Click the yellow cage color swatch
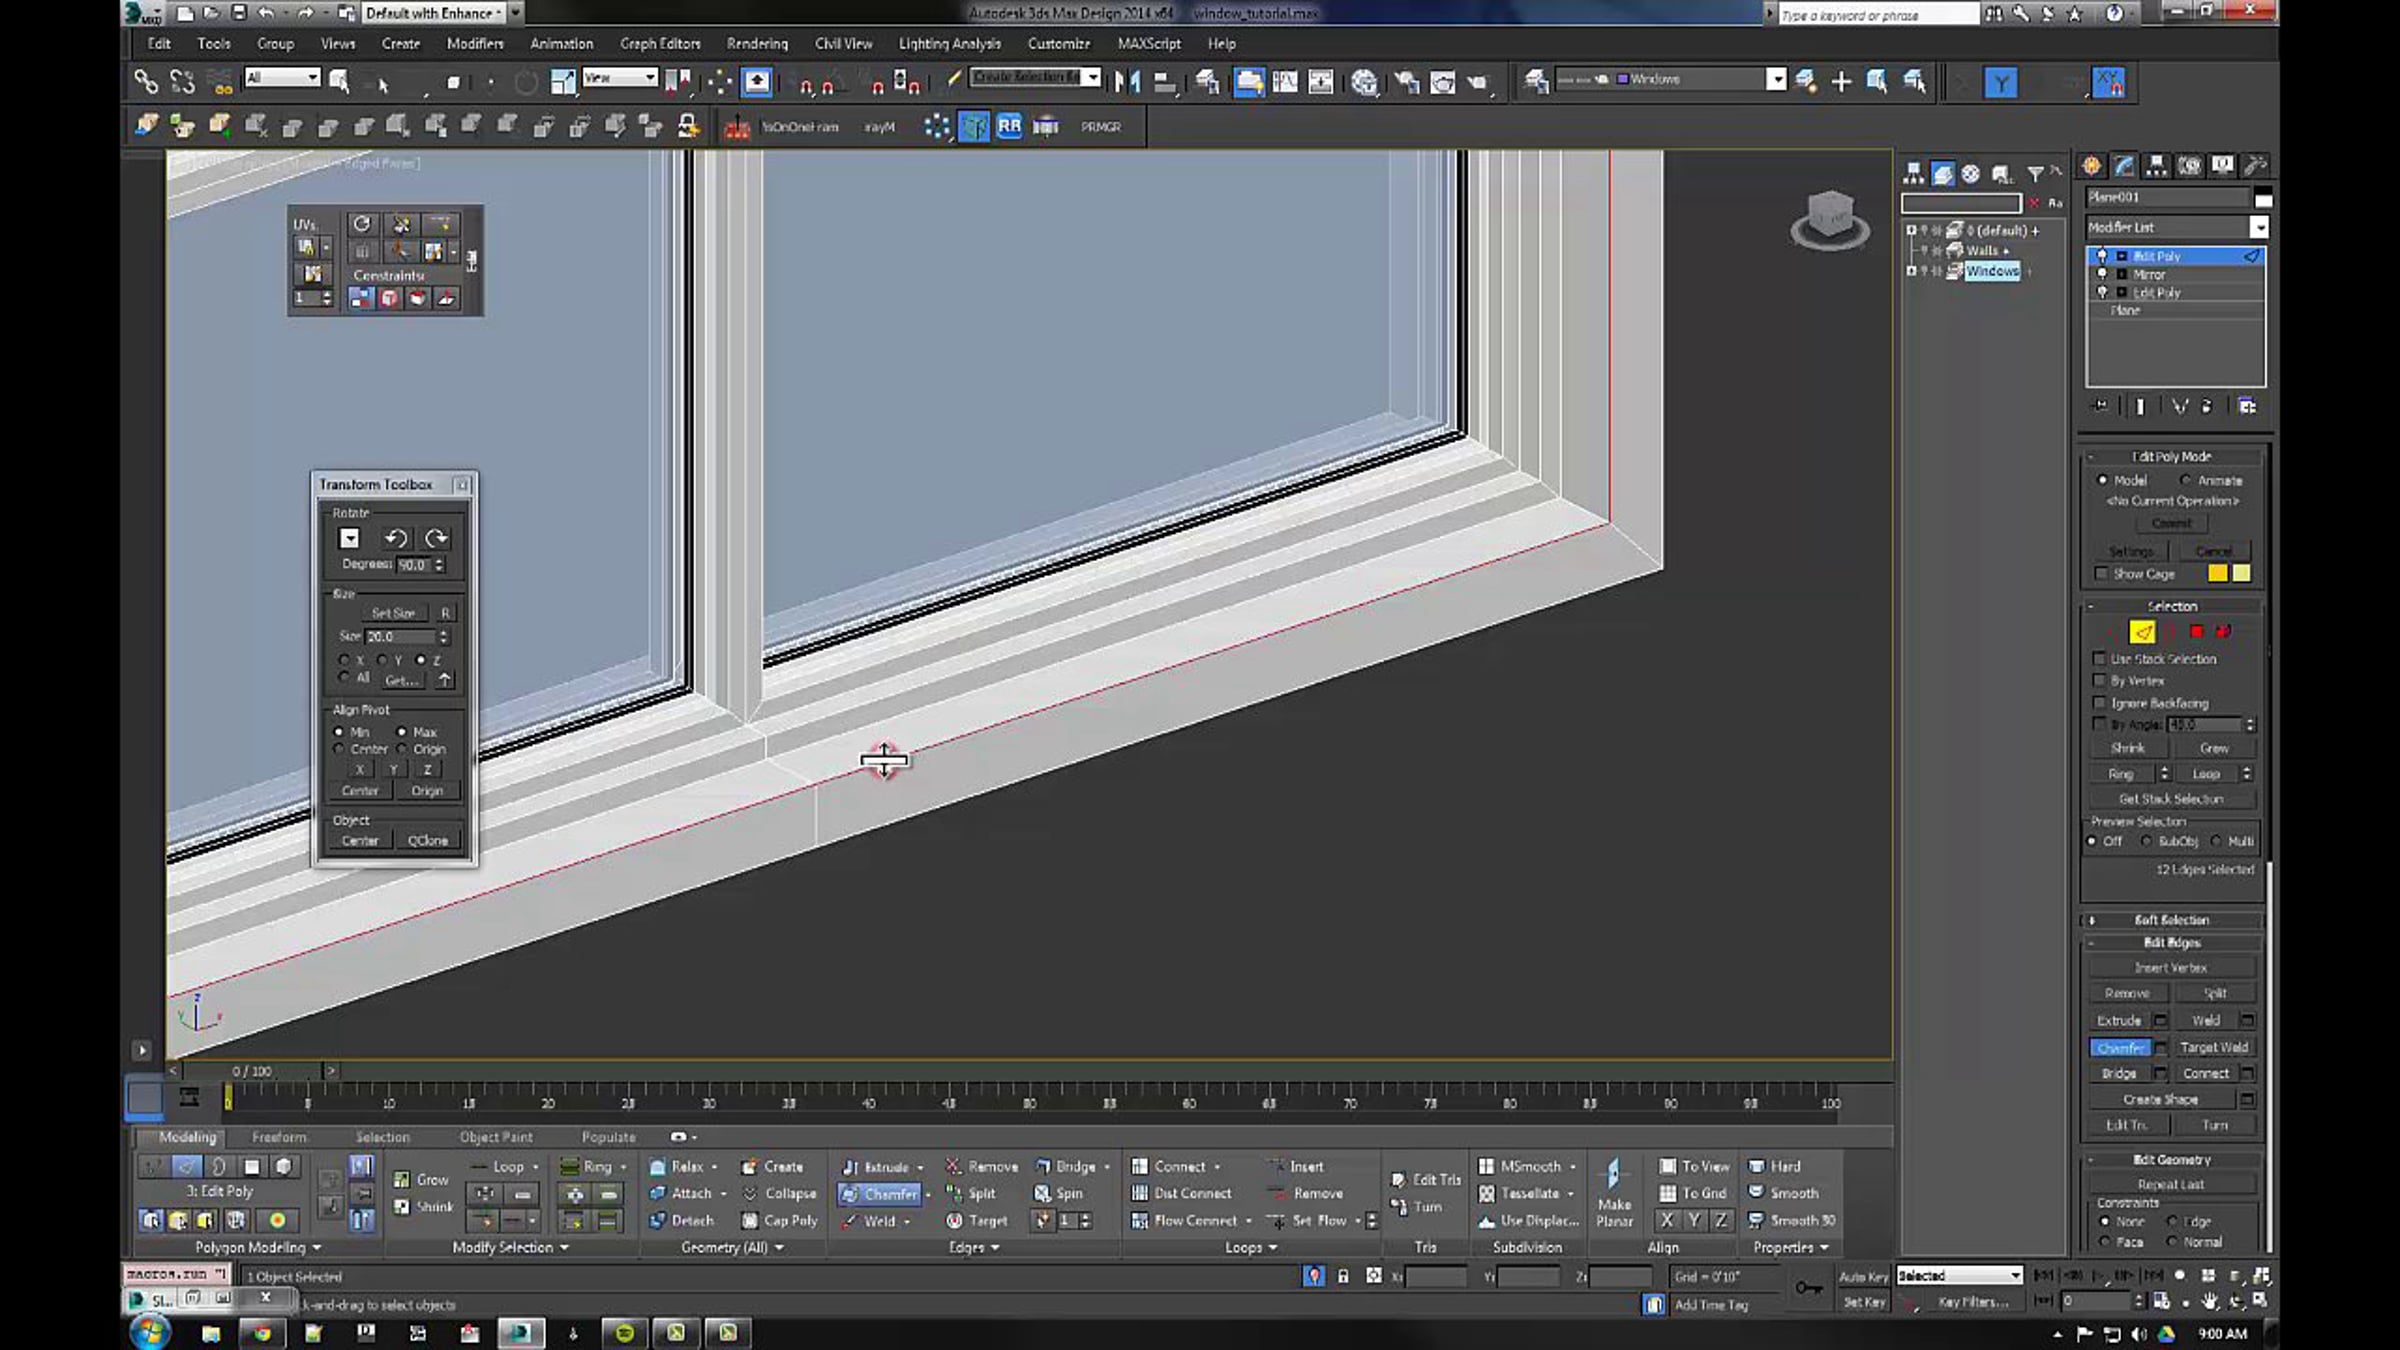 [x=2217, y=573]
